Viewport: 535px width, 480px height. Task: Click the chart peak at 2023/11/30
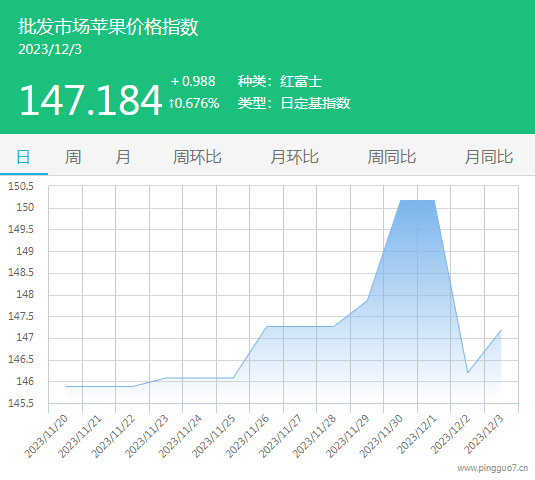tap(401, 201)
